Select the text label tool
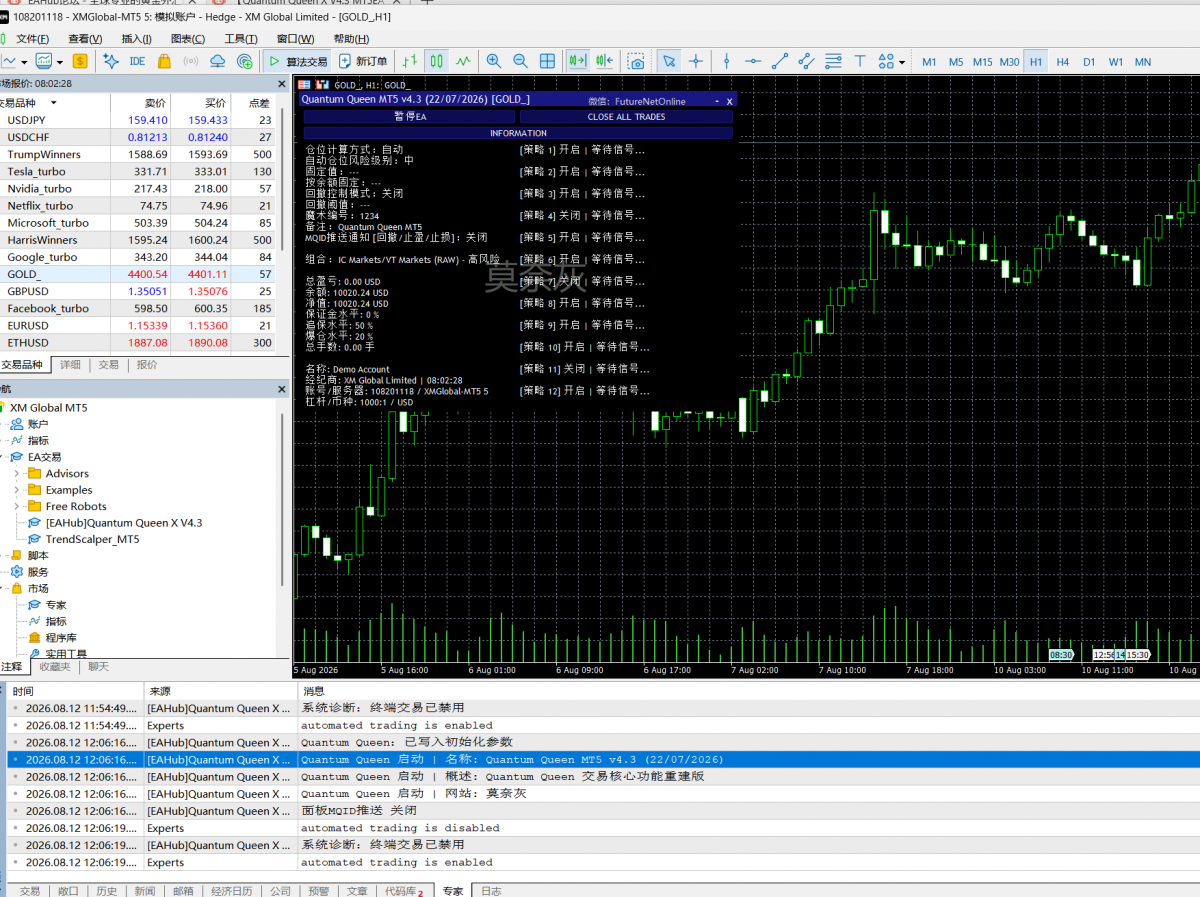Screen dimensions: 1200x897 (859, 61)
